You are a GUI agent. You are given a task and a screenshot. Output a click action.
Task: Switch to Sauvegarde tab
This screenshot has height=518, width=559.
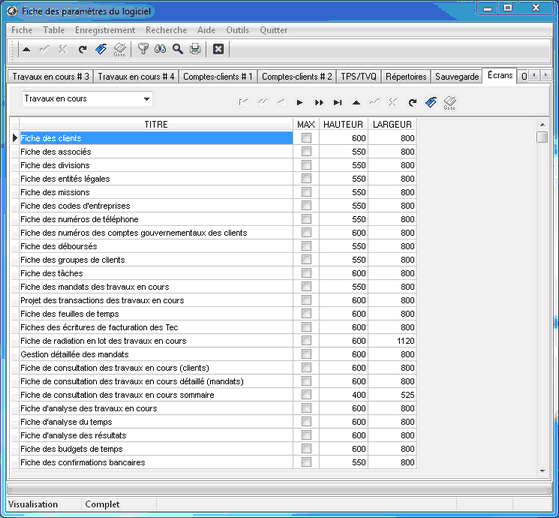457,77
